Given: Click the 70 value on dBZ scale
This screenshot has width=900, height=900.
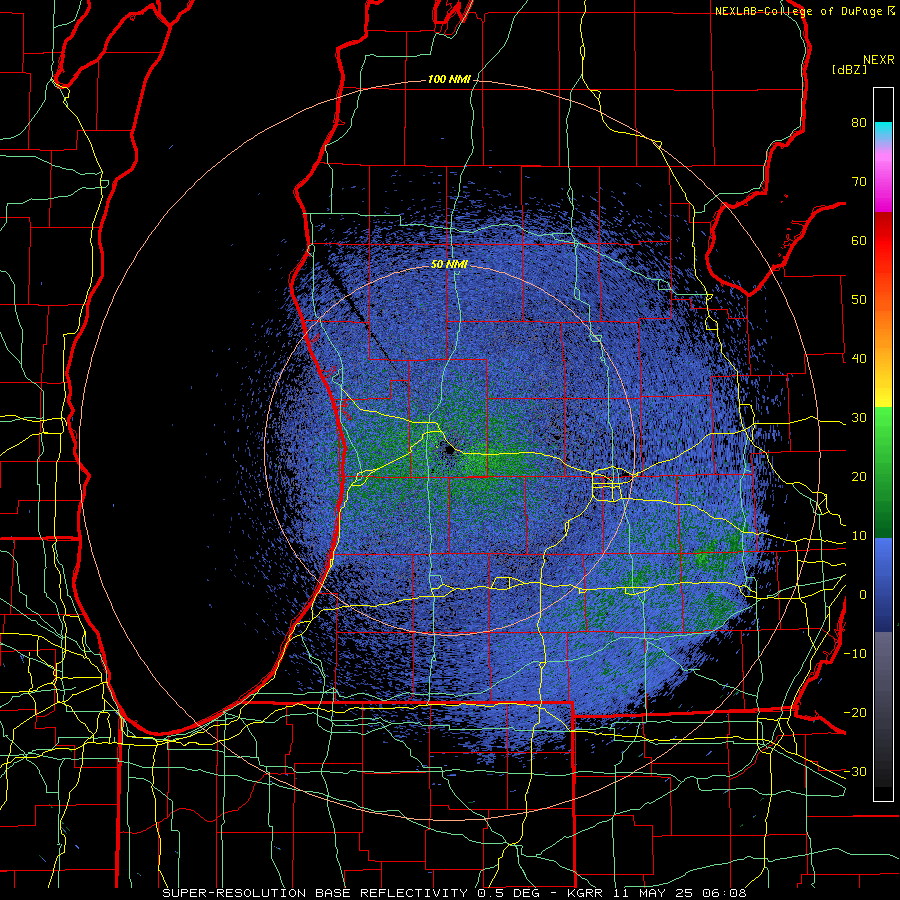Looking at the screenshot, I should pyautogui.click(x=859, y=181).
